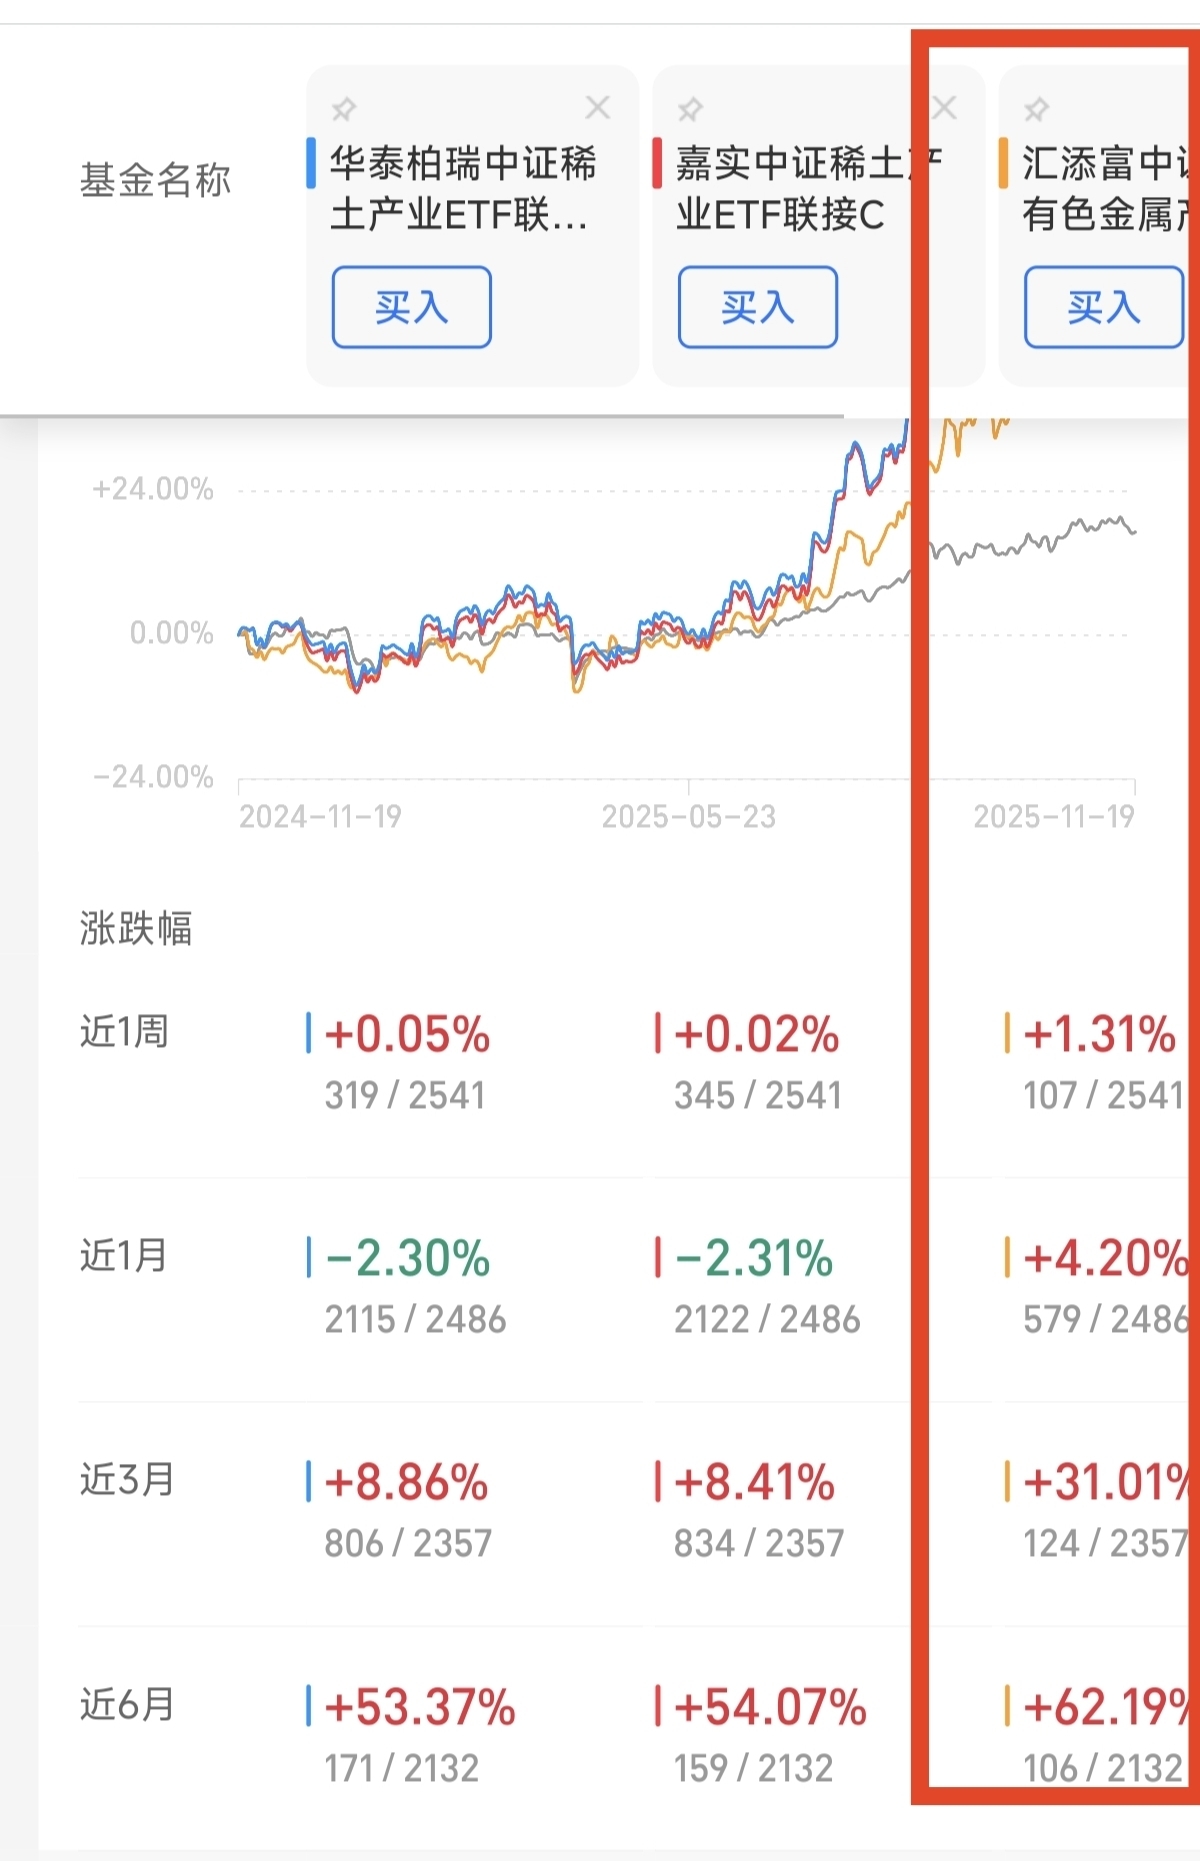Open 华泰柏瑞中证稀土产业ETF fund name

461,188
